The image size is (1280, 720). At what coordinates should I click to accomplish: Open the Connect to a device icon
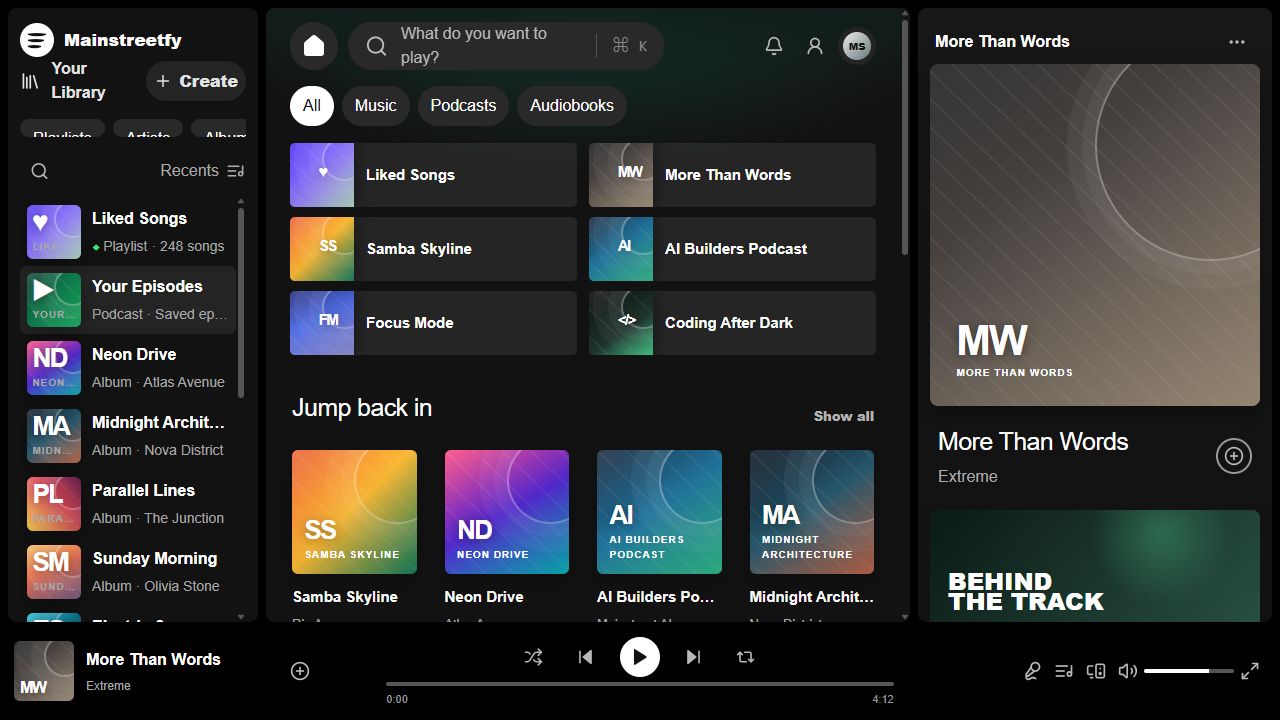coord(1096,671)
